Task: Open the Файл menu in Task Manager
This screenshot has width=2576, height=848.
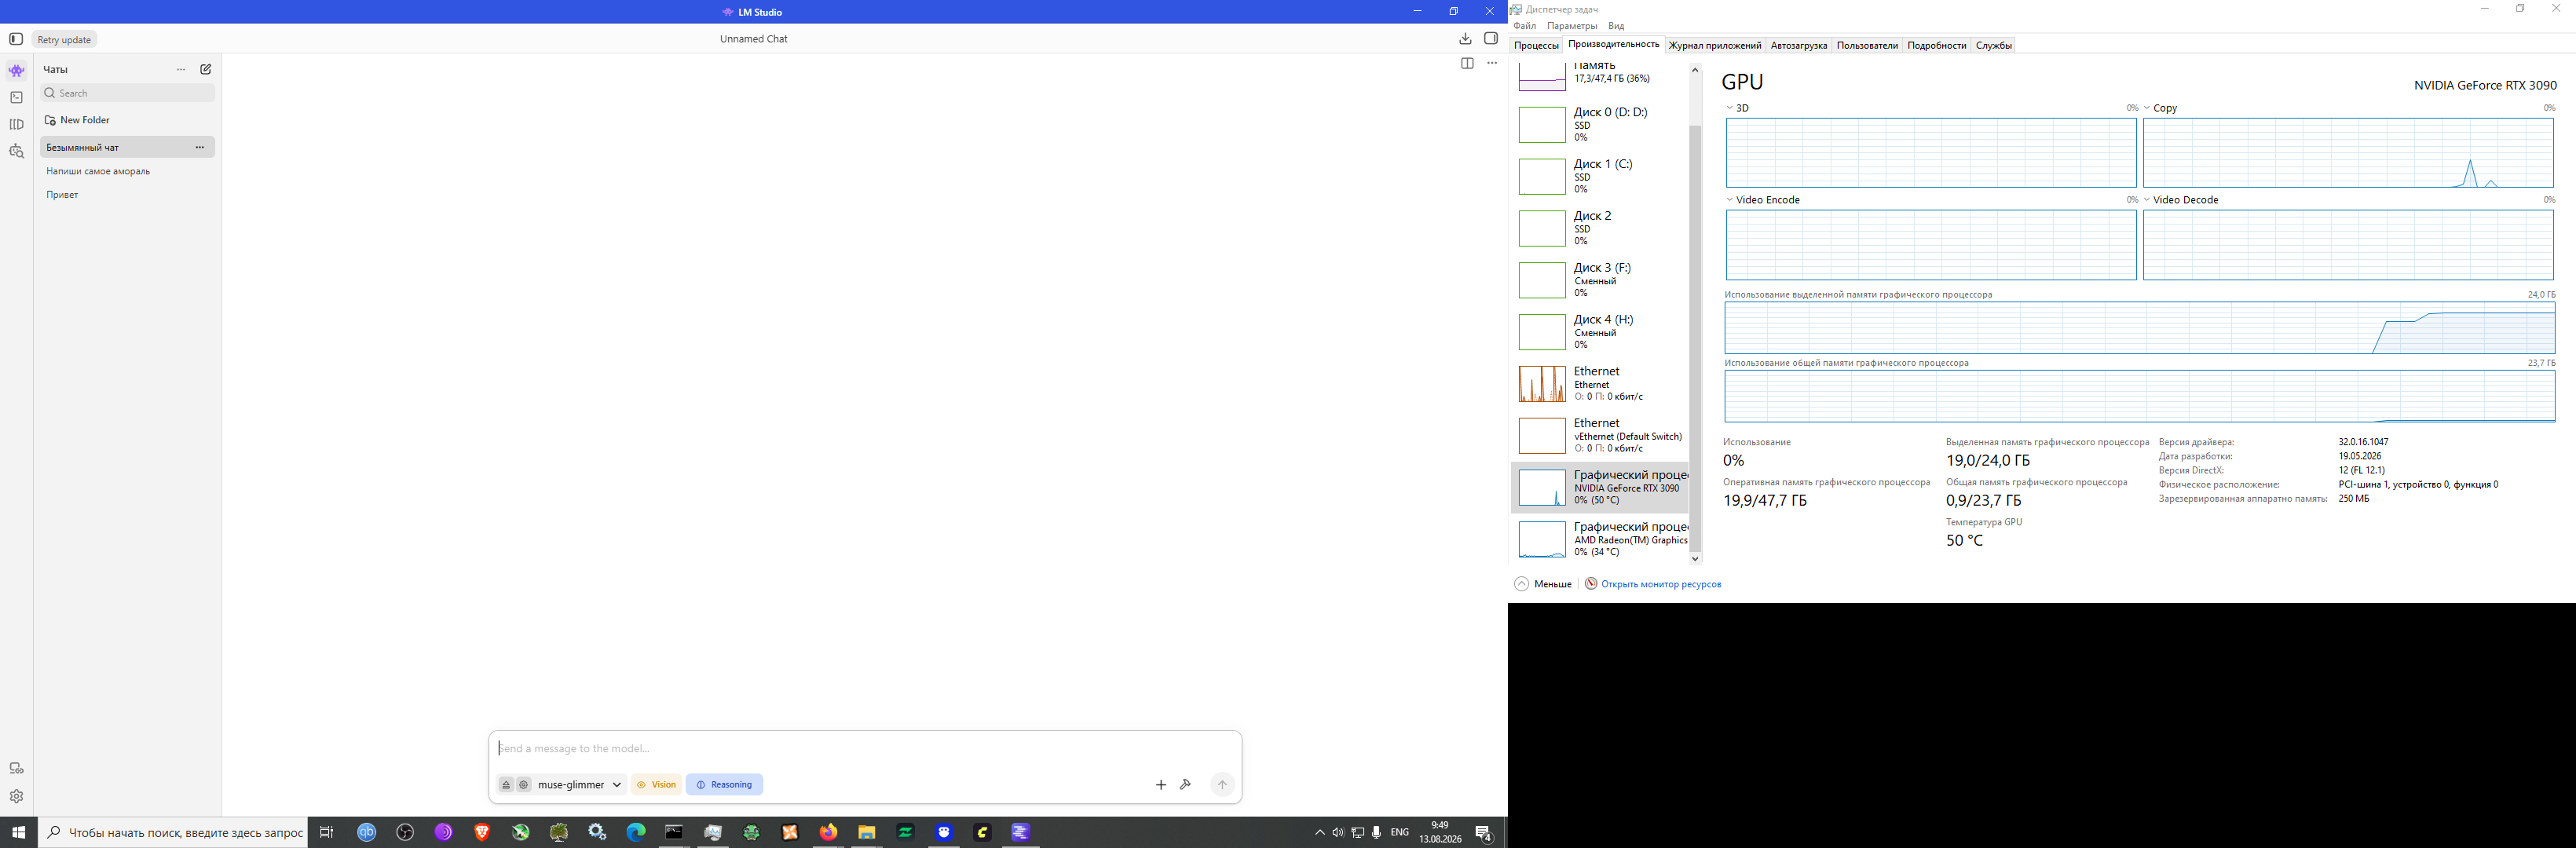Action: click(1525, 26)
